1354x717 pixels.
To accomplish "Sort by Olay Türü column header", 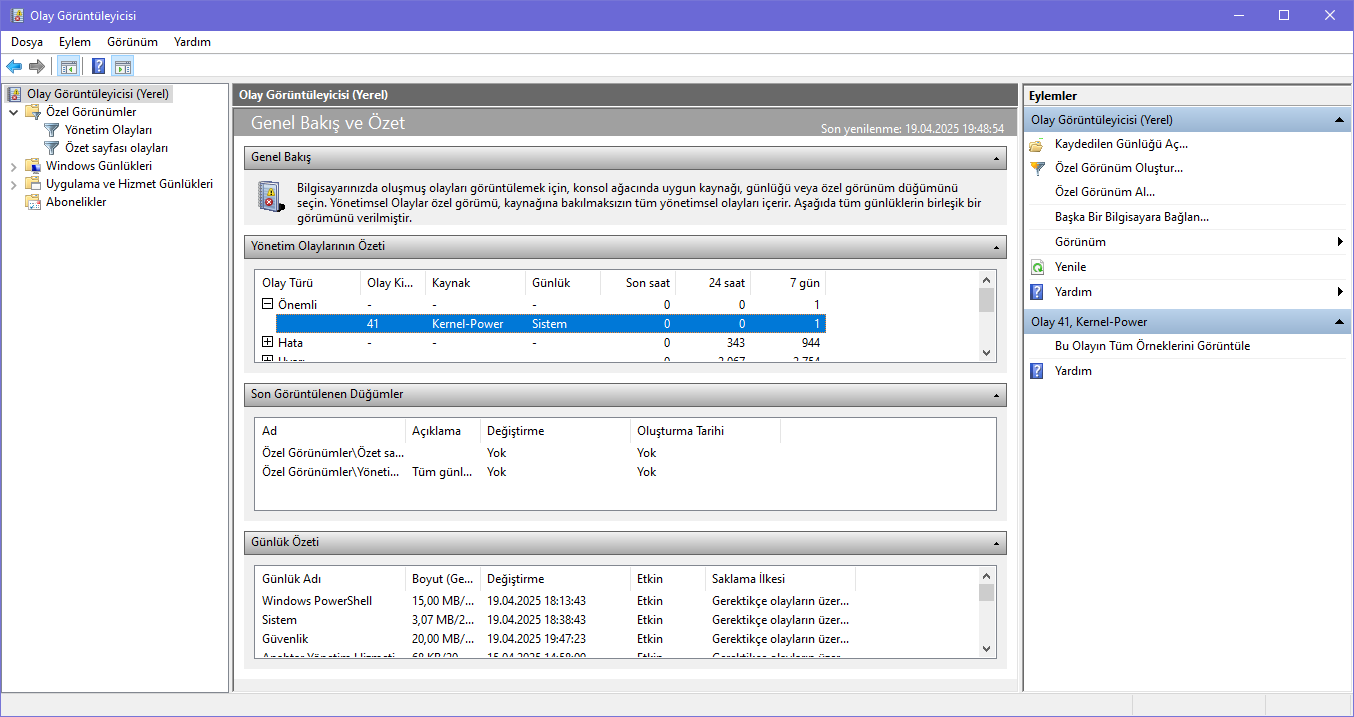I will point(308,283).
